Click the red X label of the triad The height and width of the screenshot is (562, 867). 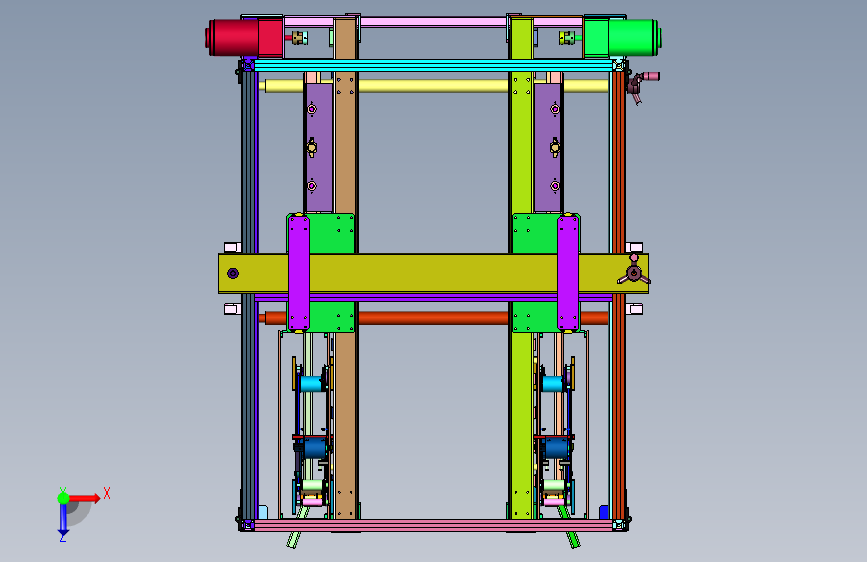point(107,493)
